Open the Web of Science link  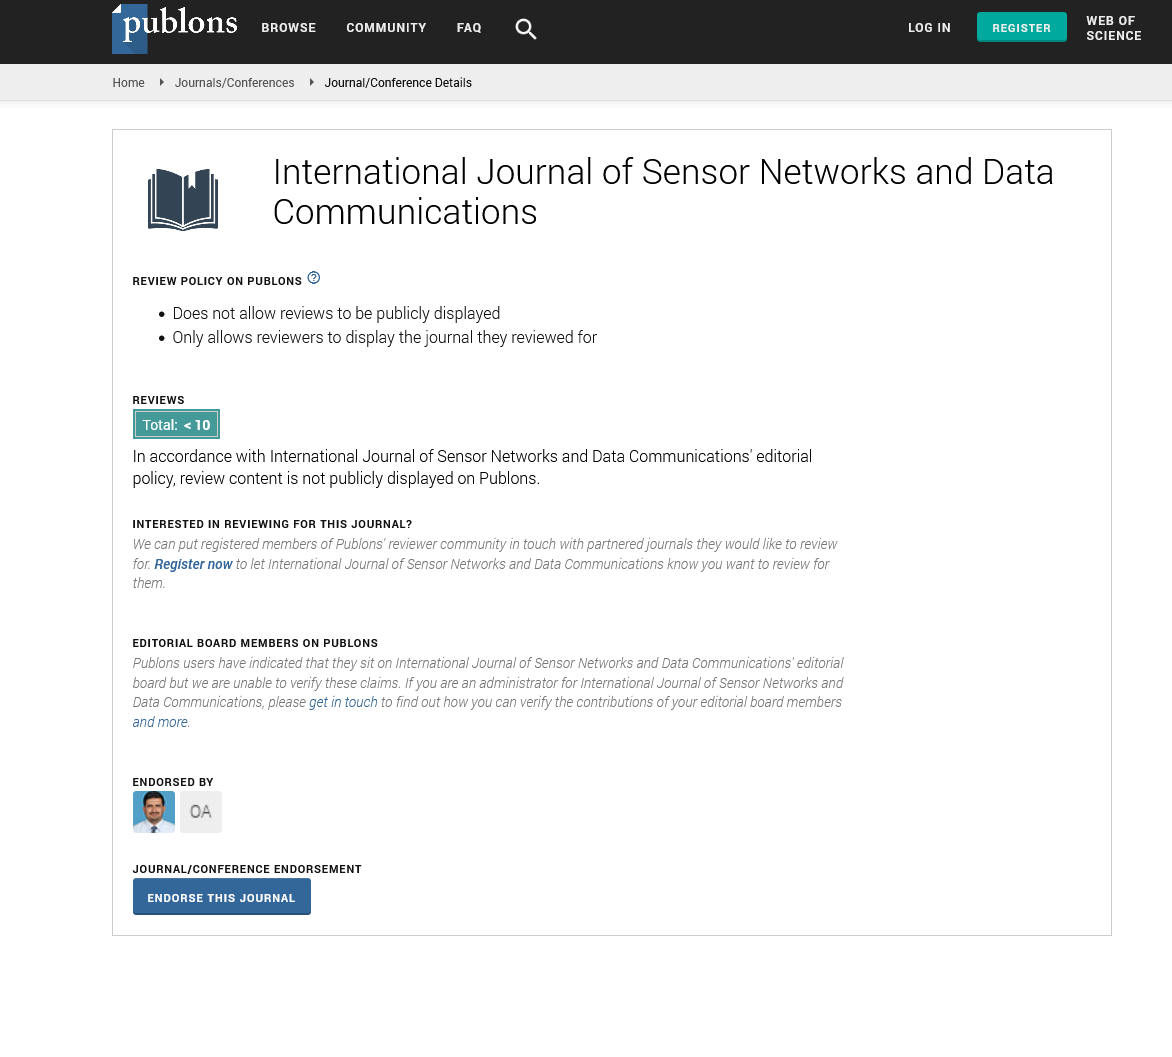coord(1113,28)
